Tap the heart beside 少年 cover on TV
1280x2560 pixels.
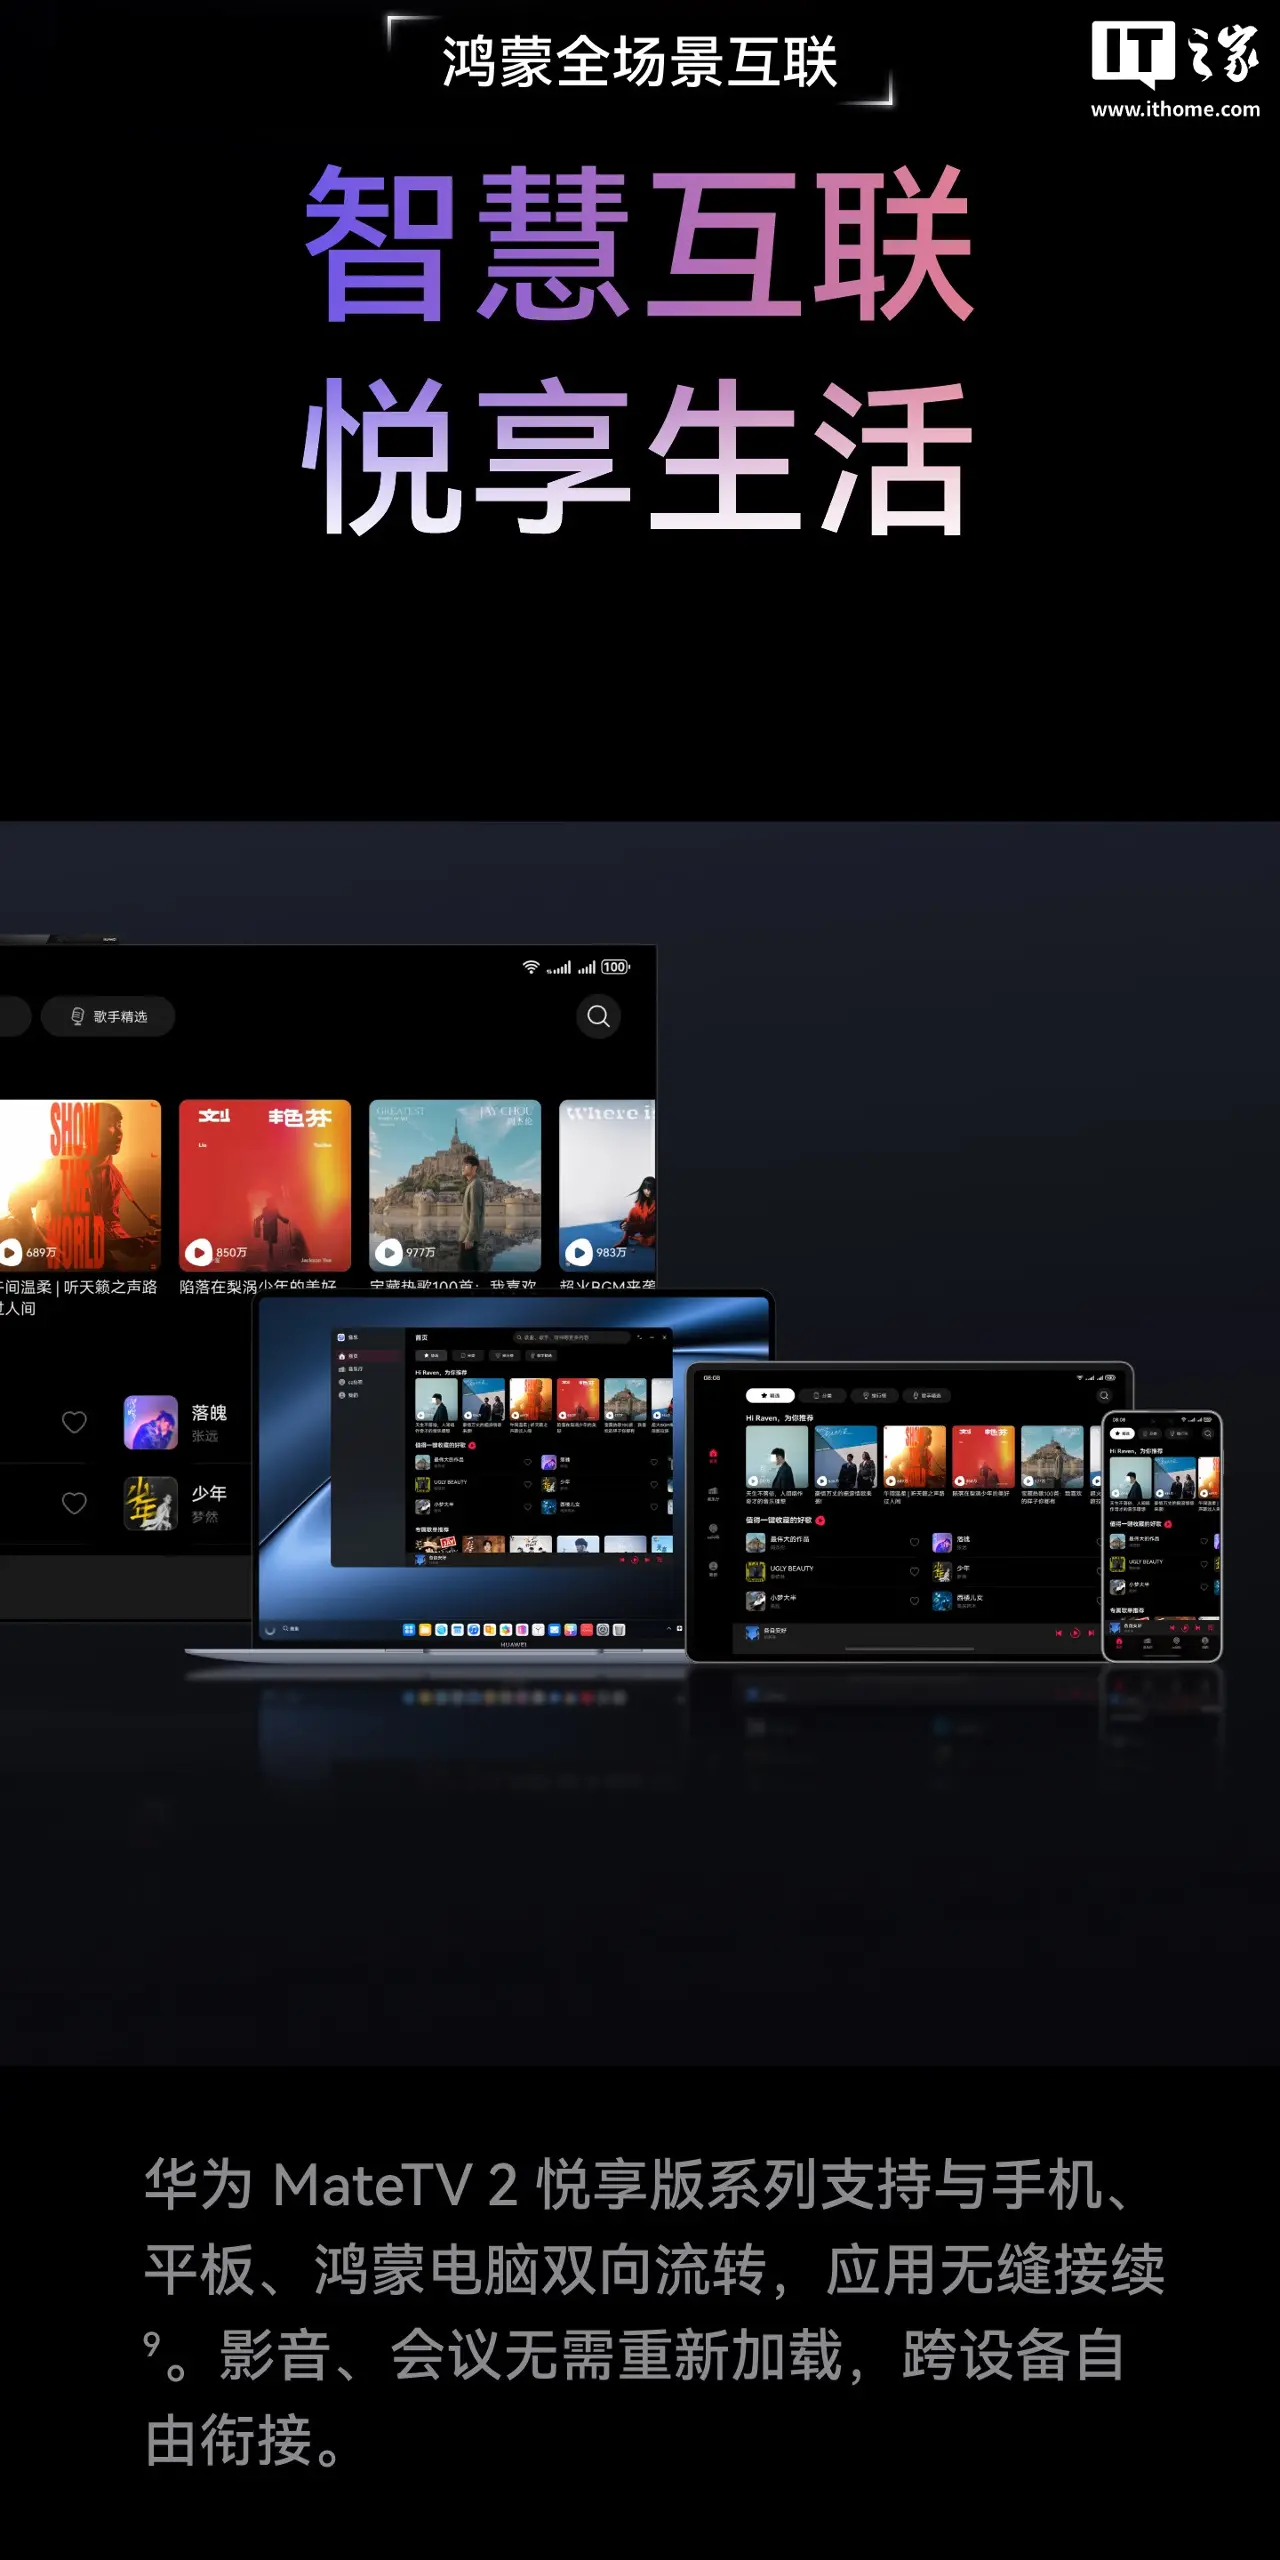[74, 1503]
